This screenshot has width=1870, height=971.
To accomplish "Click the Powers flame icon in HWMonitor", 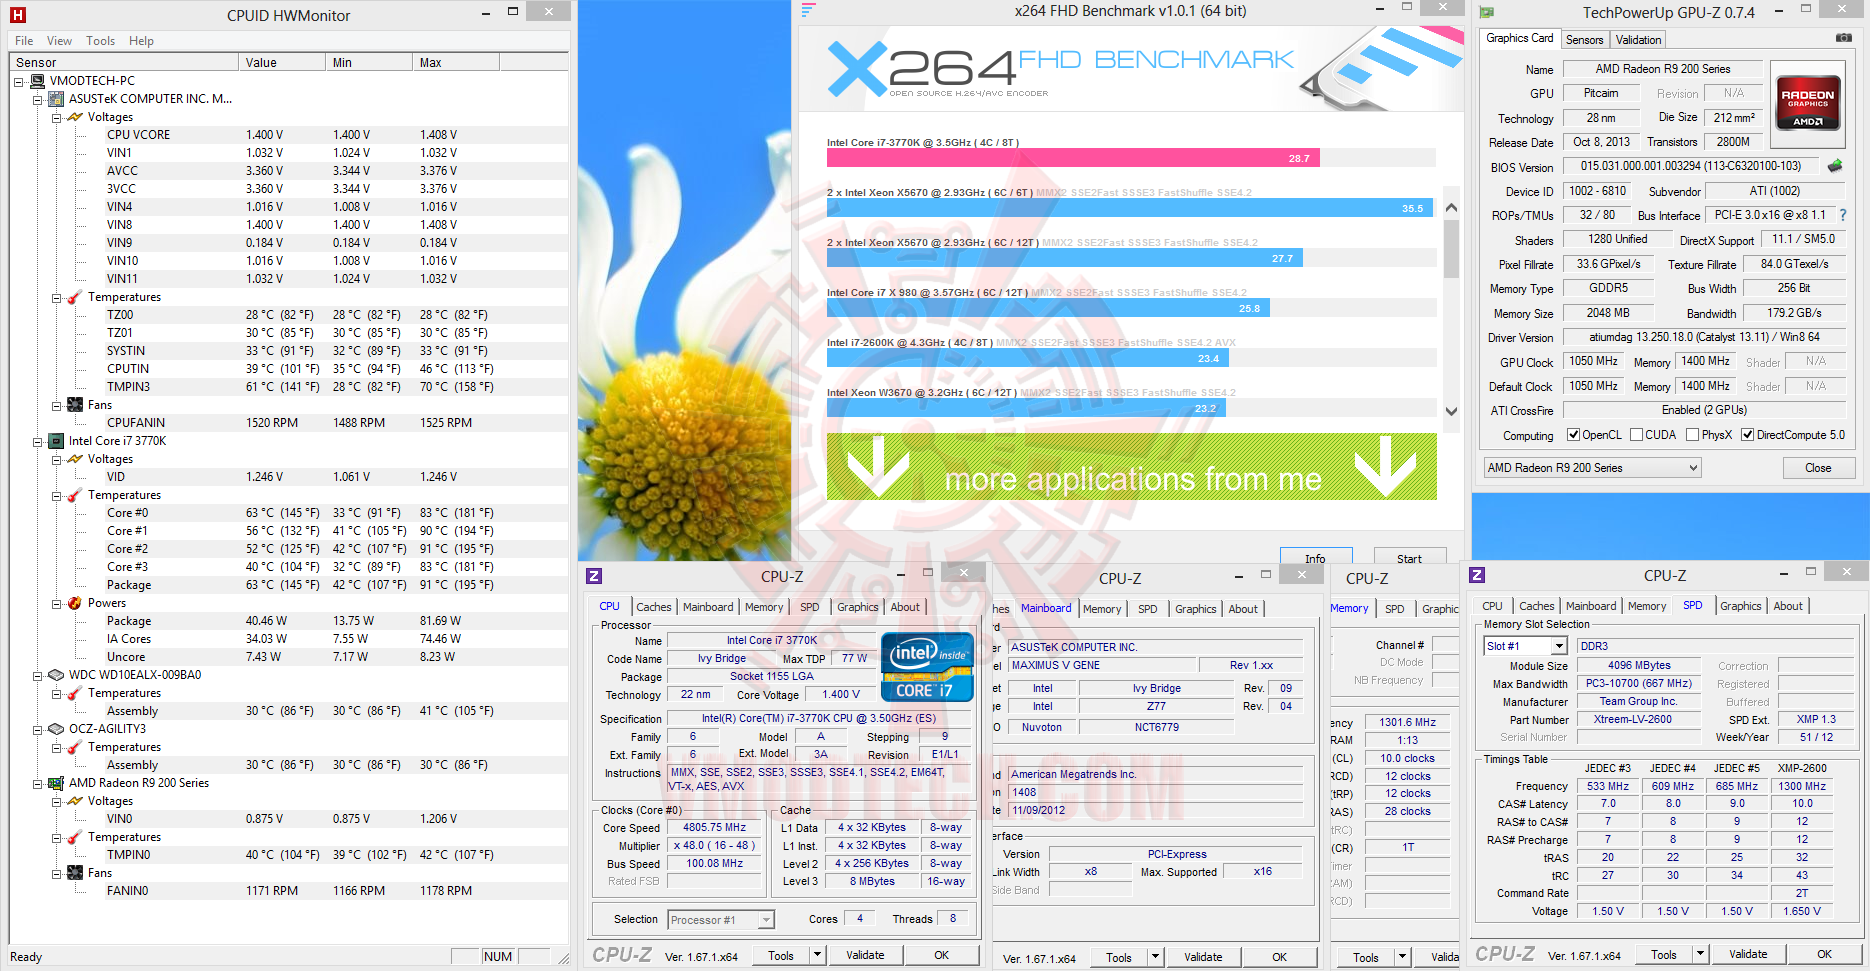I will (75, 603).
